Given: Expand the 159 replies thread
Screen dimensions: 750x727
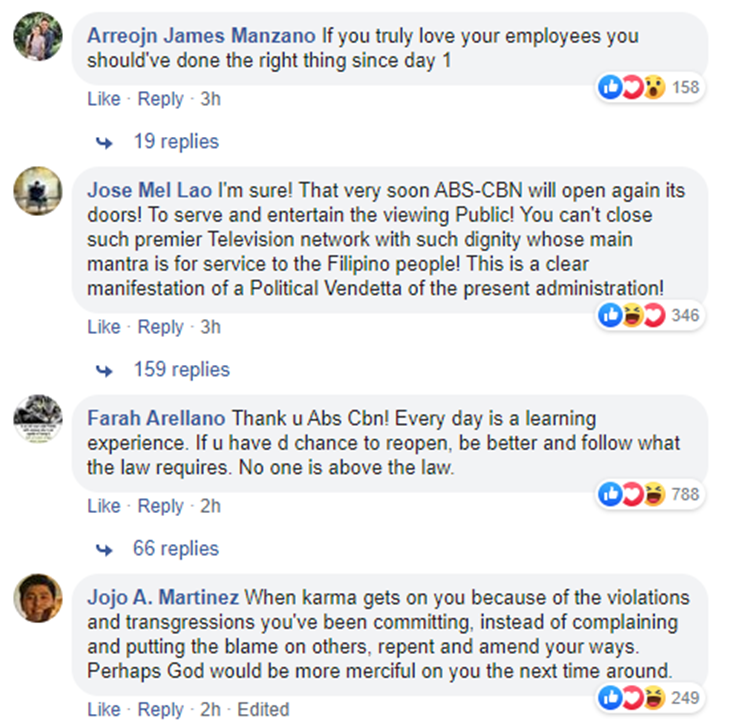Looking at the screenshot, I should tap(181, 369).
